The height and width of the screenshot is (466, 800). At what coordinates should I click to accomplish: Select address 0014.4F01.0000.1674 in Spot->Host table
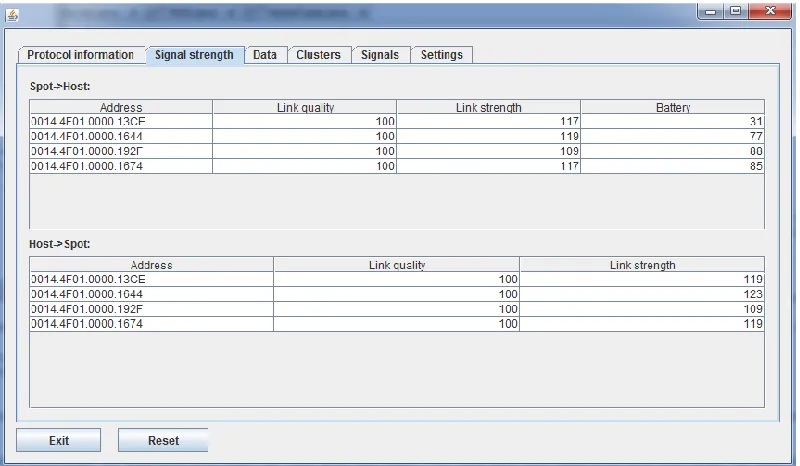(x=121, y=166)
